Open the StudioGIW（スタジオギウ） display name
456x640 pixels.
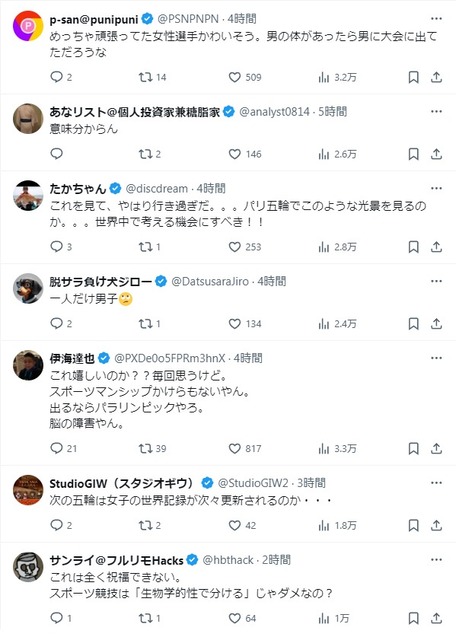point(121,483)
